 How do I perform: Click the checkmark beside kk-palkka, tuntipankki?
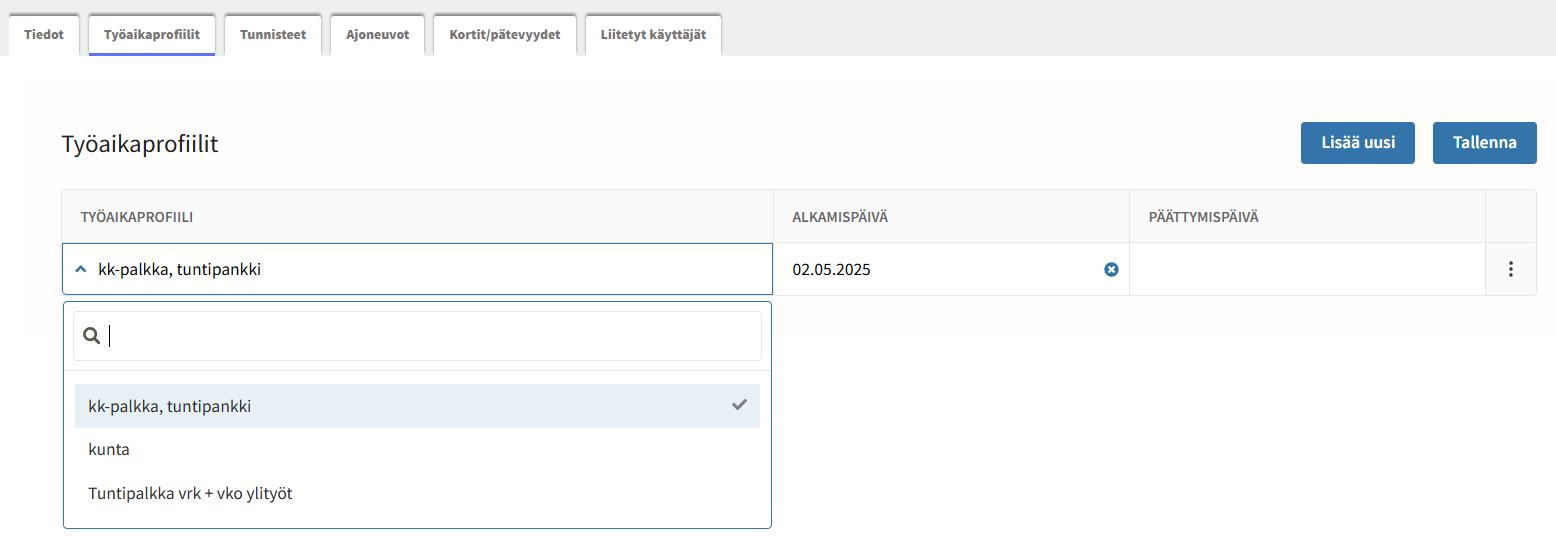coord(739,405)
